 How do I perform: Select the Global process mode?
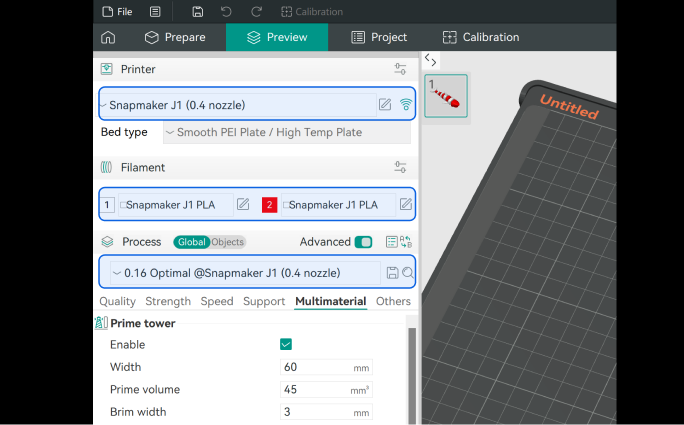[x=191, y=242]
